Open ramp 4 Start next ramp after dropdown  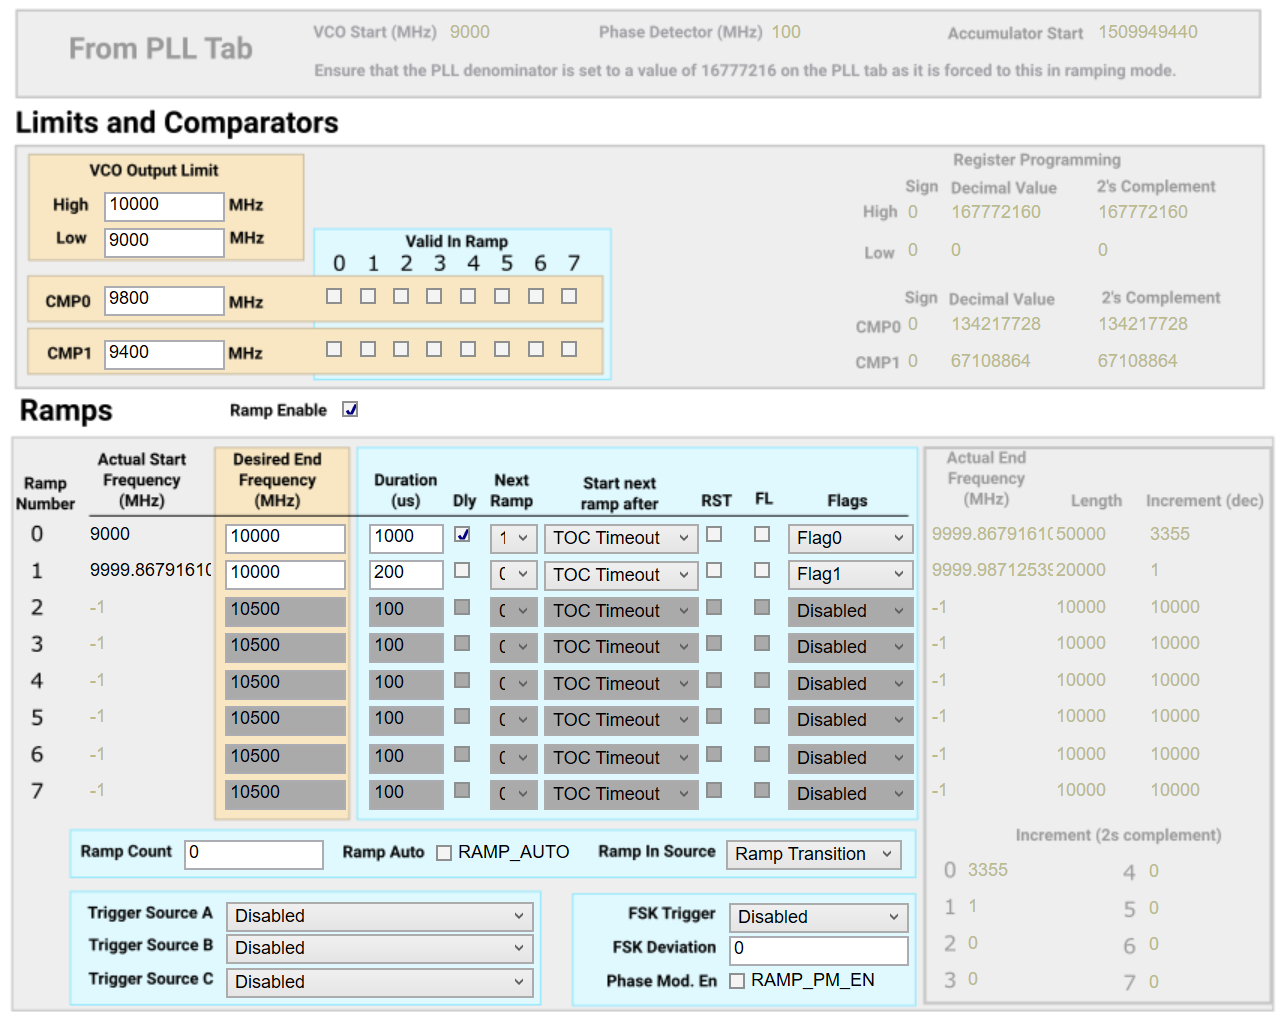click(x=621, y=684)
